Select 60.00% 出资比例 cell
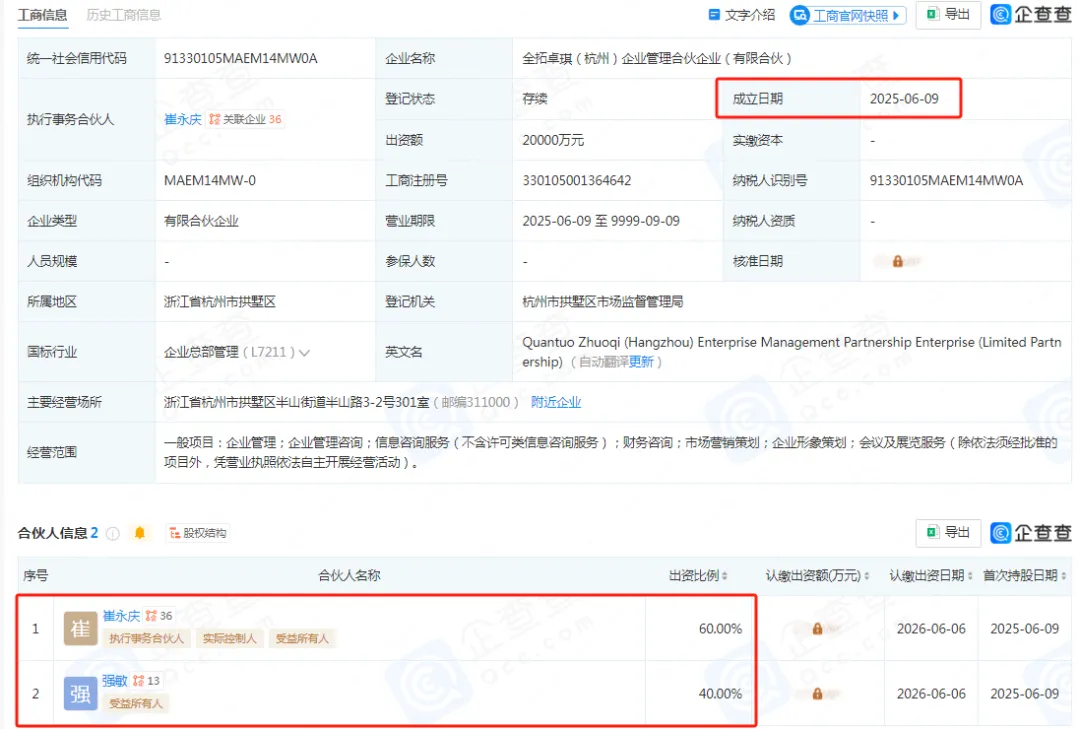1080x729 pixels. [x=720, y=628]
